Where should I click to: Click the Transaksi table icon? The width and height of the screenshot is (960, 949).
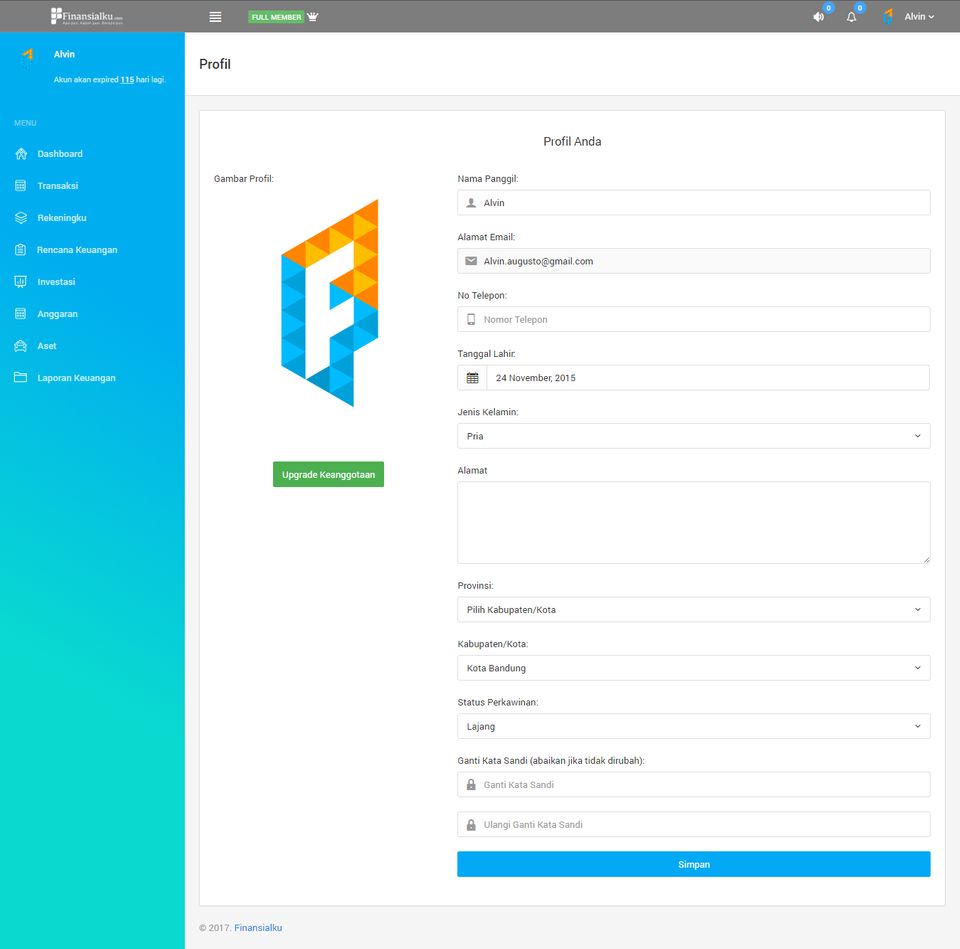point(20,186)
